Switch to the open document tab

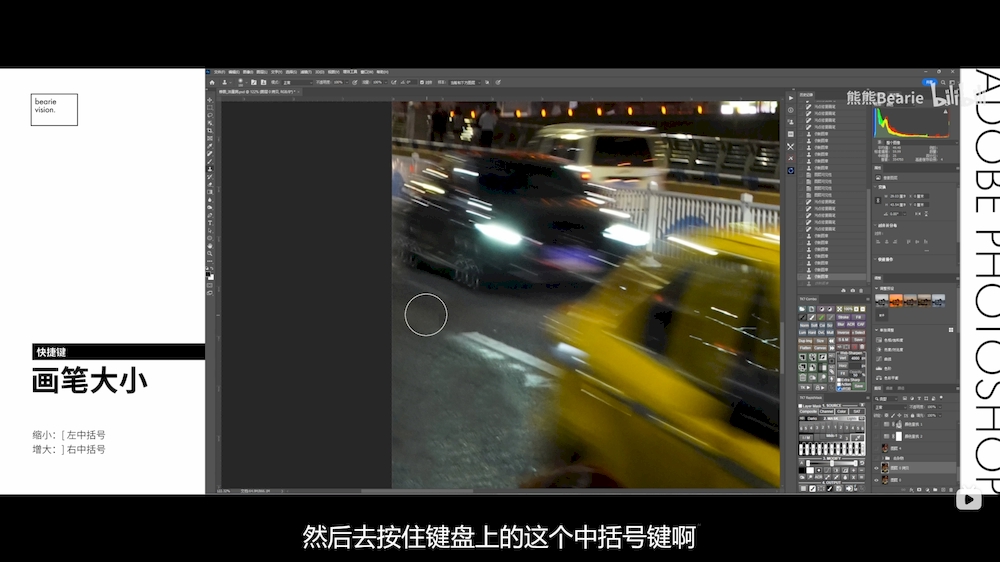[x=255, y=91]
